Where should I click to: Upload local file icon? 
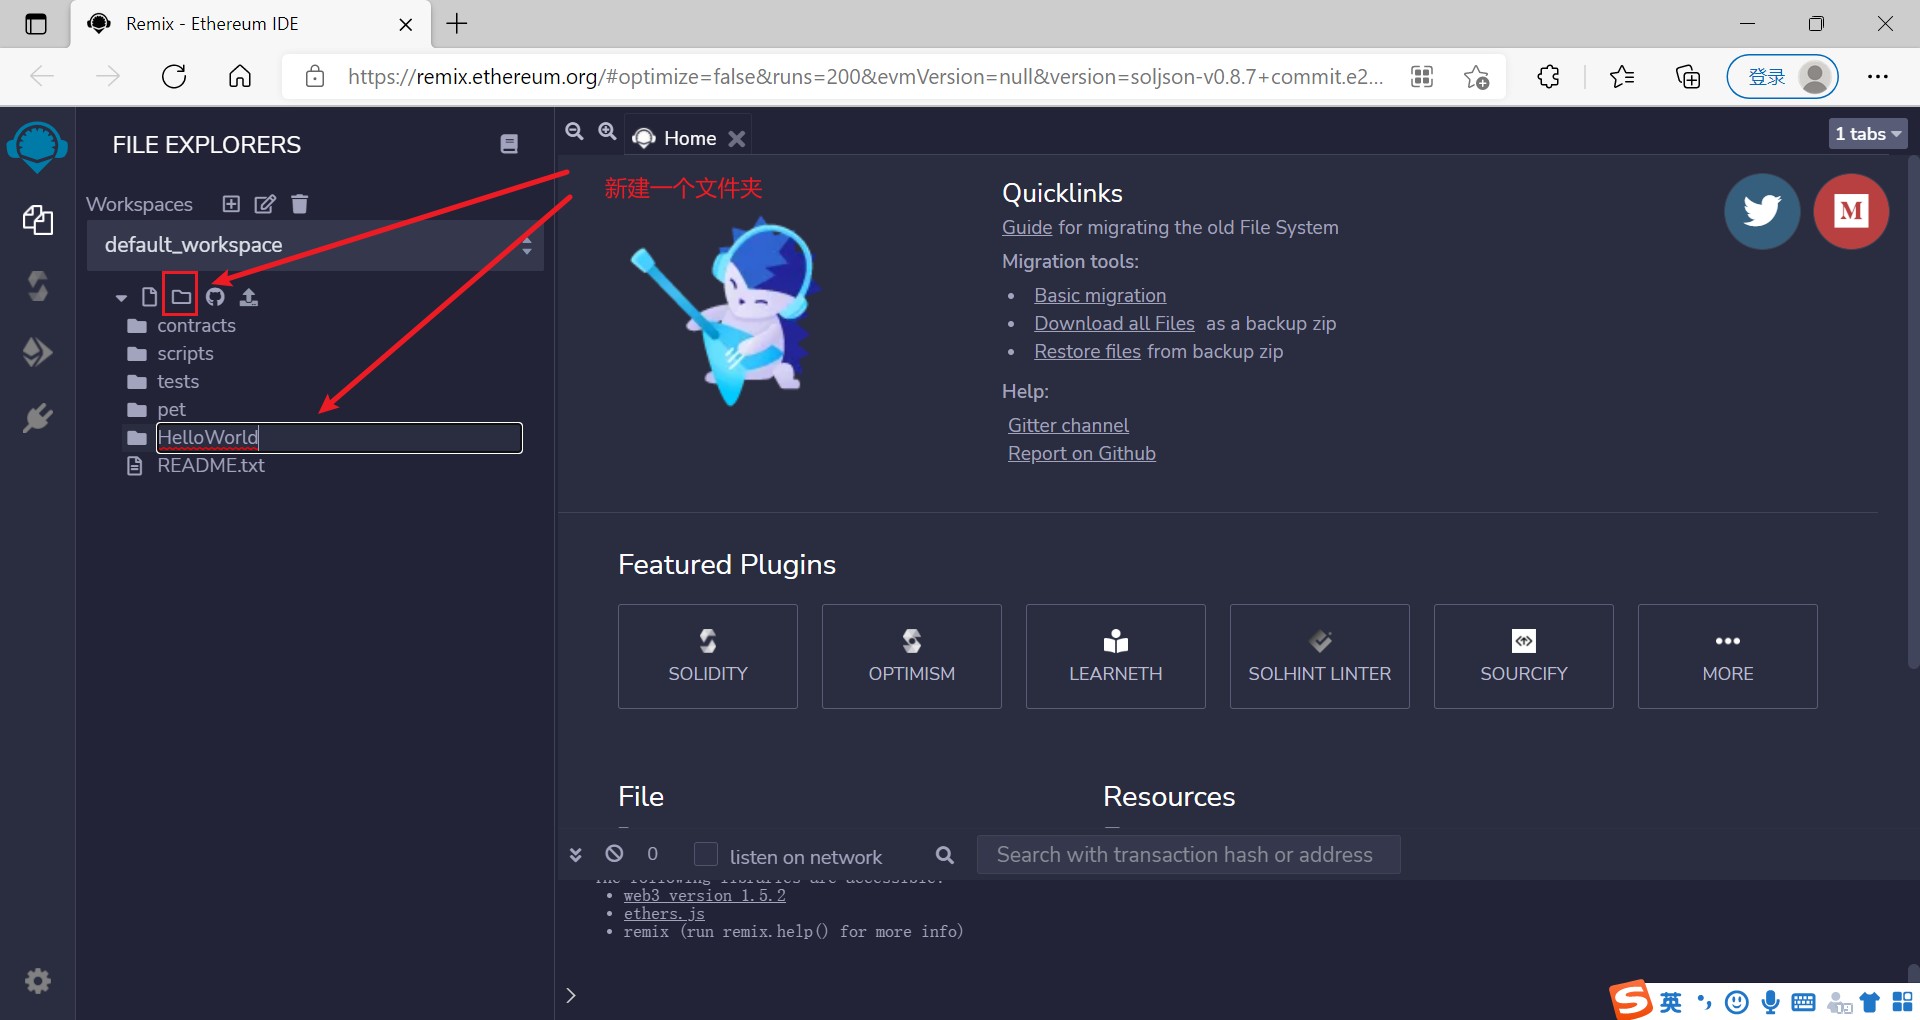coord(249,297)
